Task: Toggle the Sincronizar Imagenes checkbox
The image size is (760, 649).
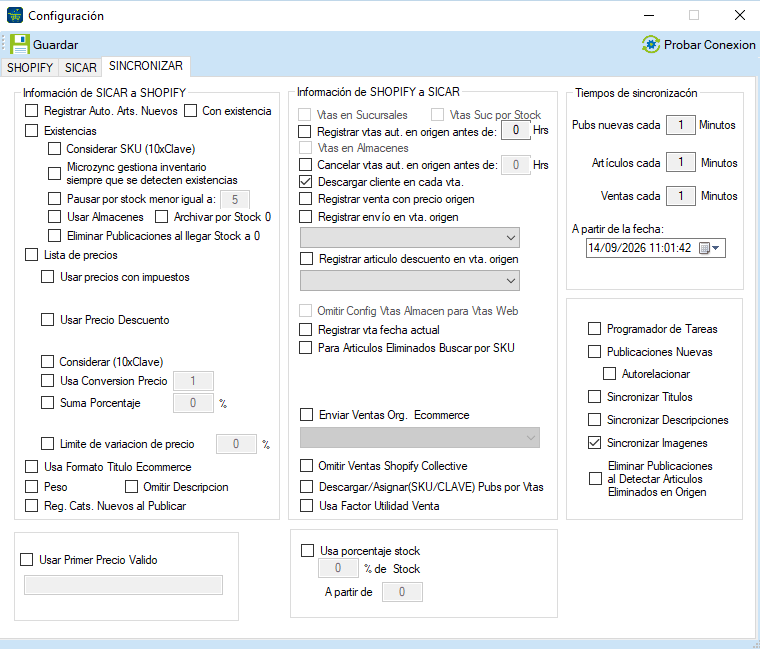Action: 594,443
